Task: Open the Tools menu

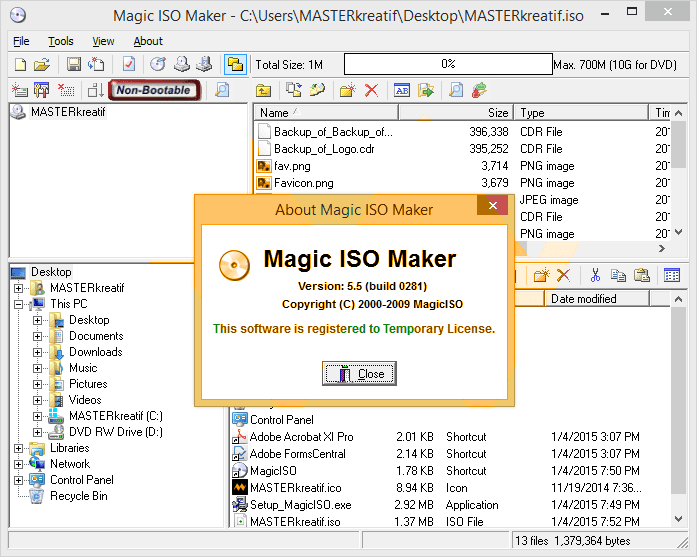Action: 61,41
